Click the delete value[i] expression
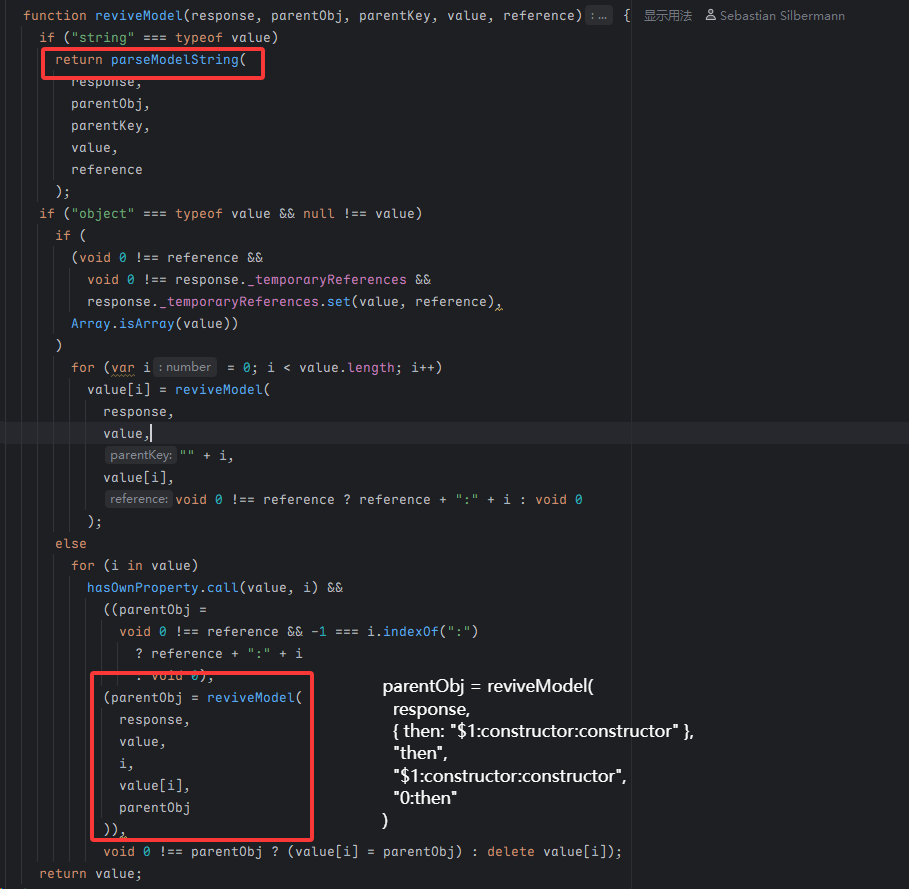This screenshot has height=889, width=909. coord(571,851)
